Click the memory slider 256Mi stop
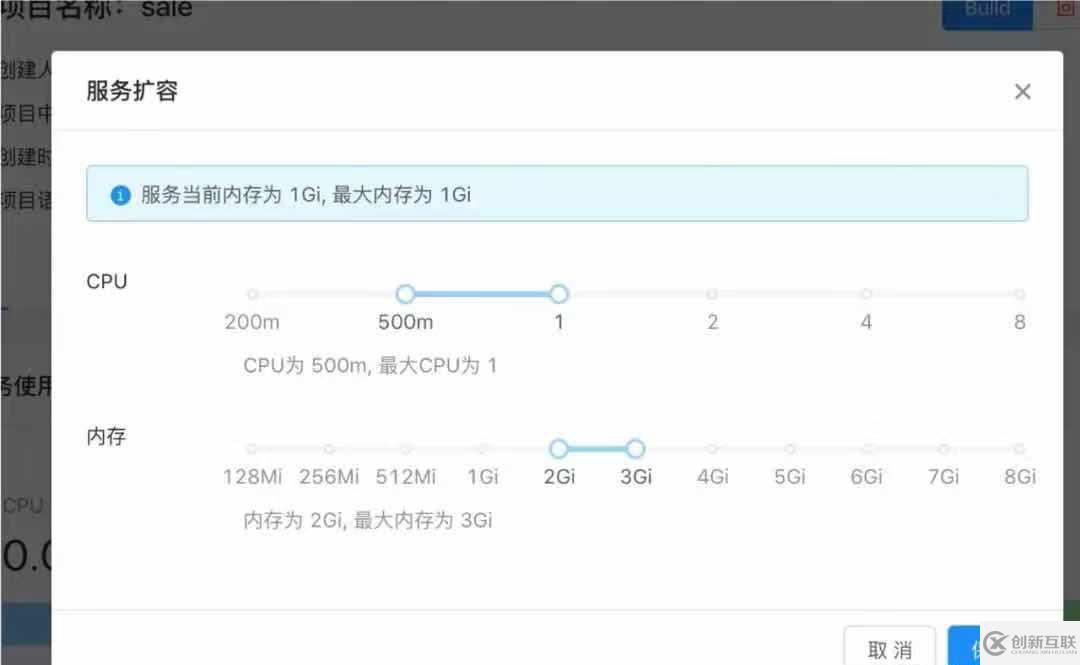Viewport: 1080px width, 665px height. click(329, 449)
